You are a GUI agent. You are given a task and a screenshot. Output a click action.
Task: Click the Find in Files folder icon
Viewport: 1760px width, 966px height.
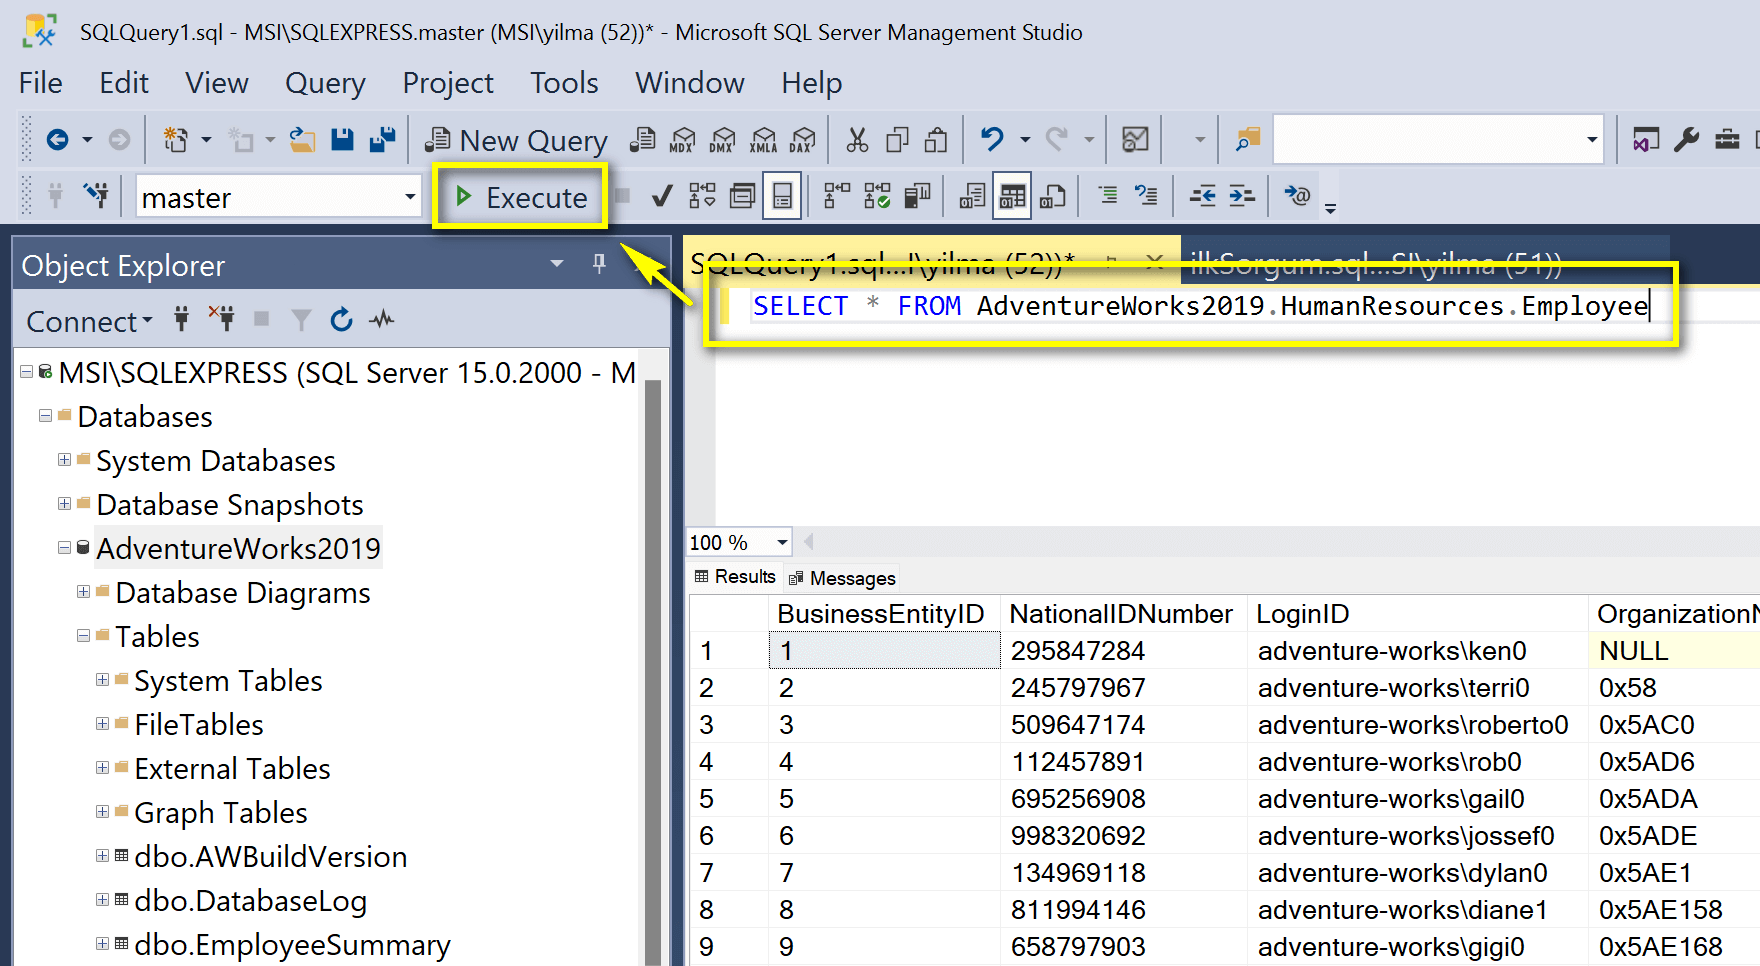(1247, 140)
